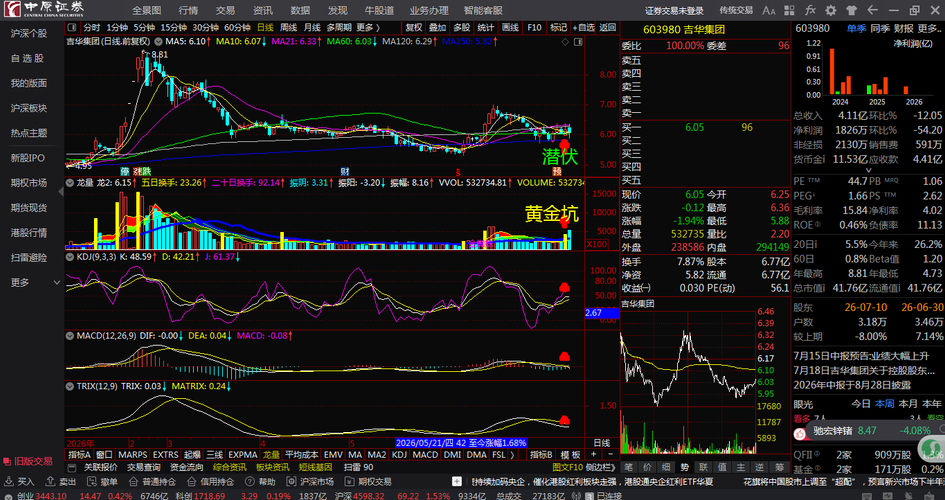Switch to 指标B indicator group
Viewport: 945px width, 500px height.
coord(541,455)
